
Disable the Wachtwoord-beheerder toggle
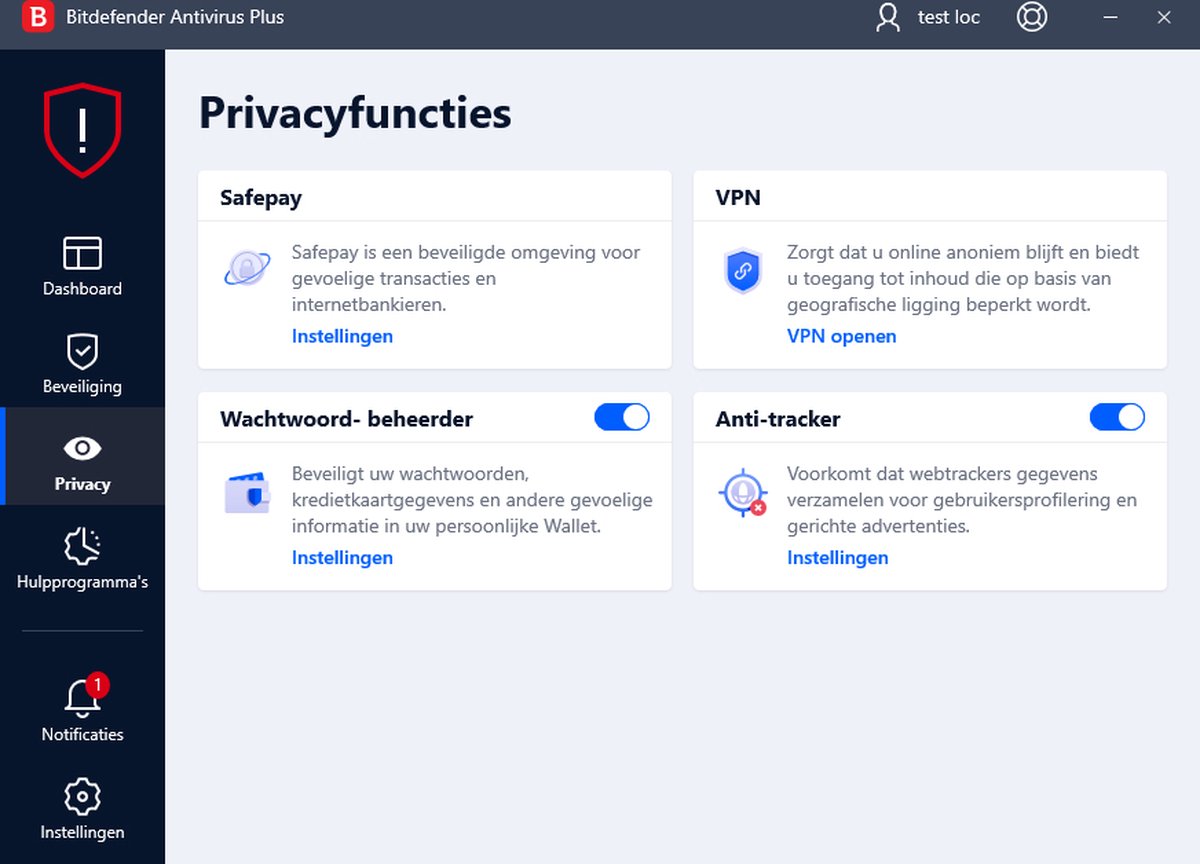622,417
